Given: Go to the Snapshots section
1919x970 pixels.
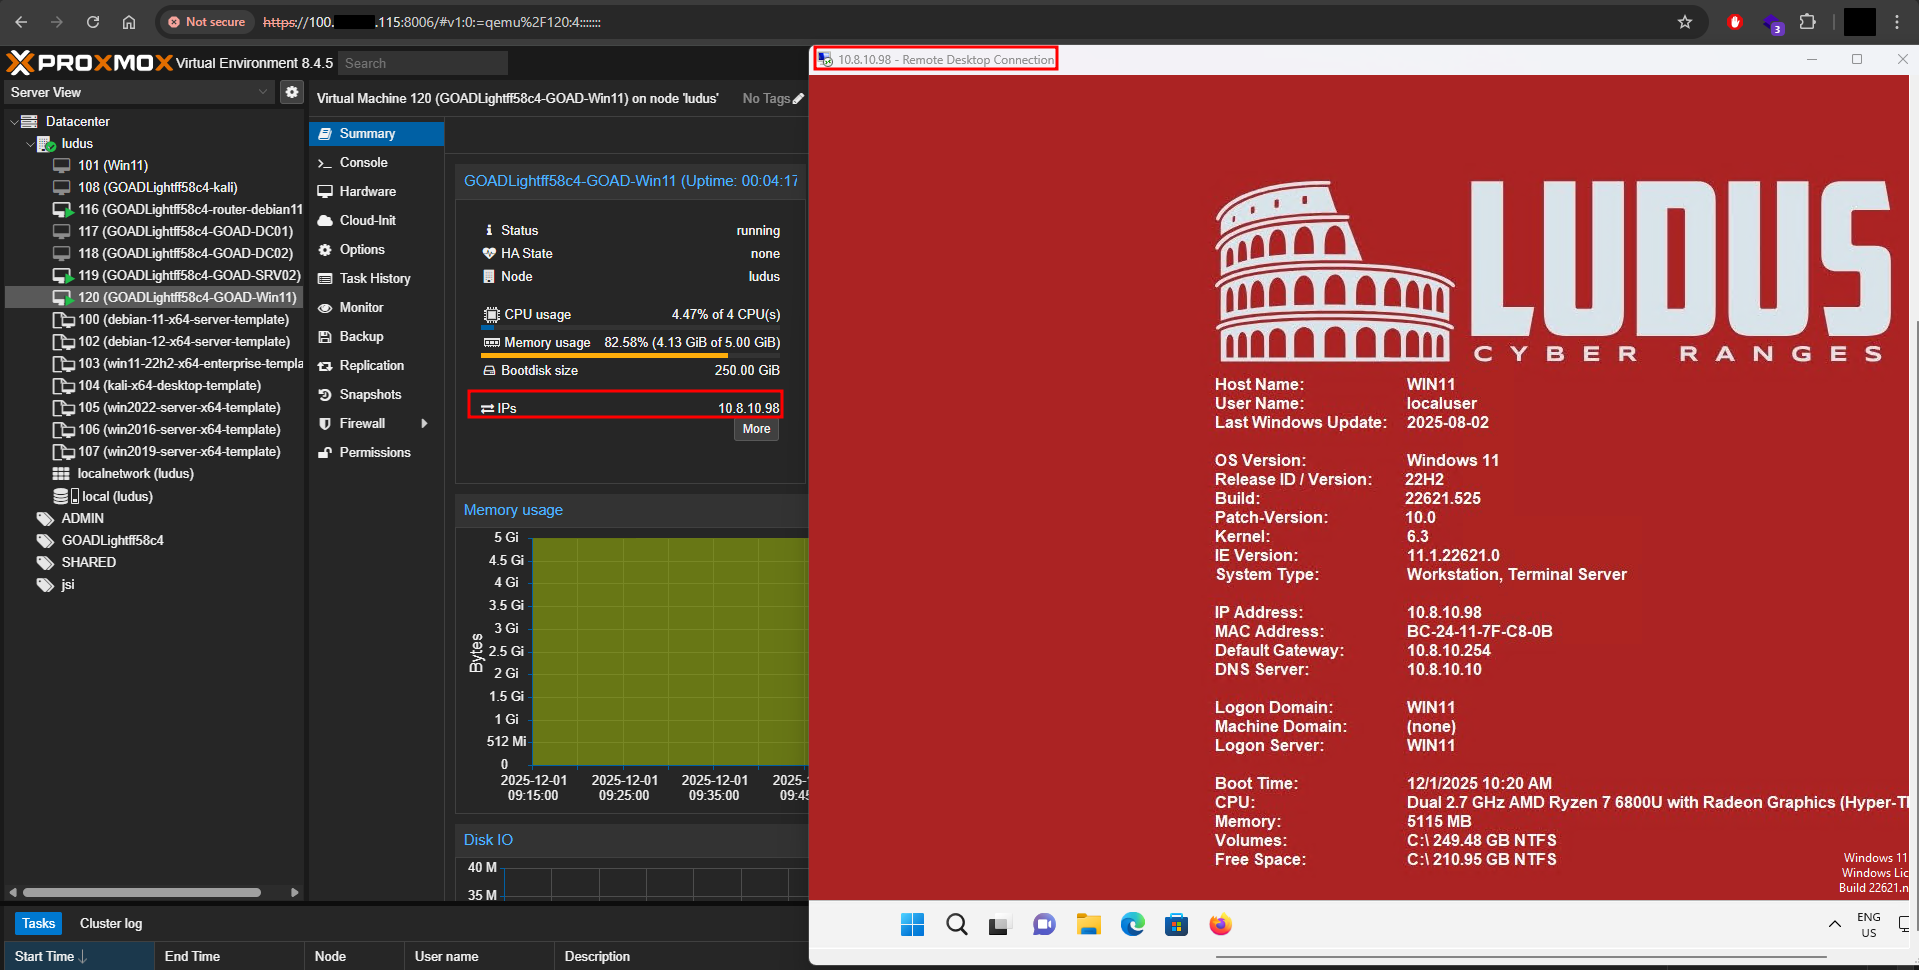Looking at the screenshot, I should tap(370, 395).
